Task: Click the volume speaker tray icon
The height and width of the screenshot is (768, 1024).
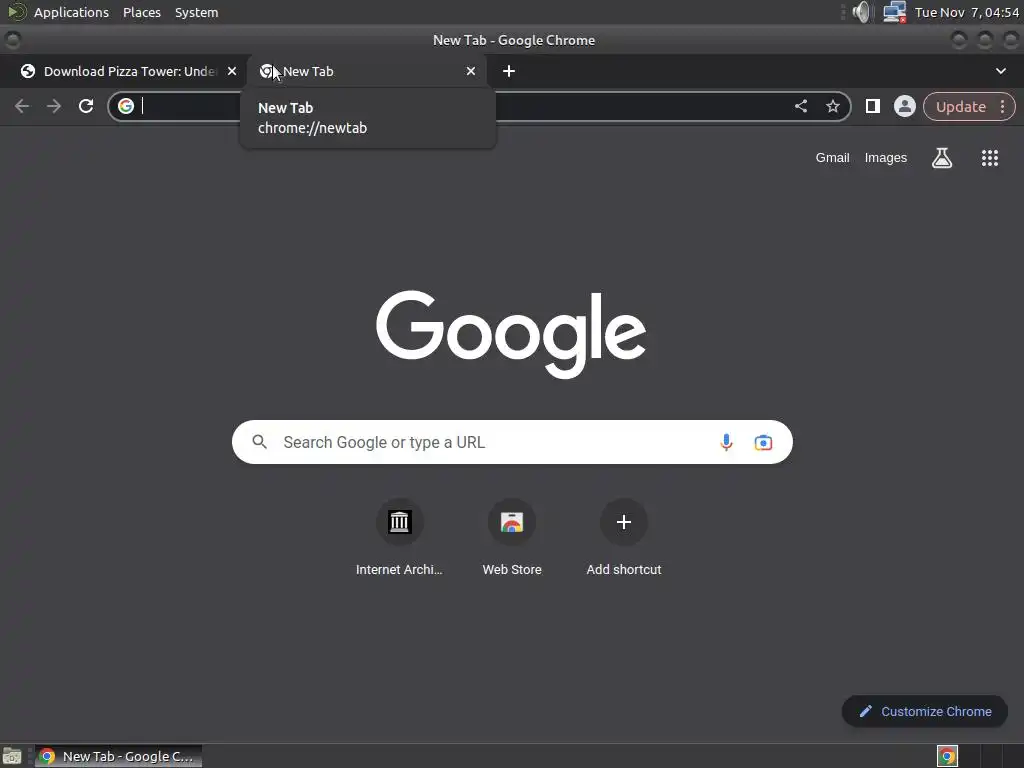Action: click(x=861, y=12)
